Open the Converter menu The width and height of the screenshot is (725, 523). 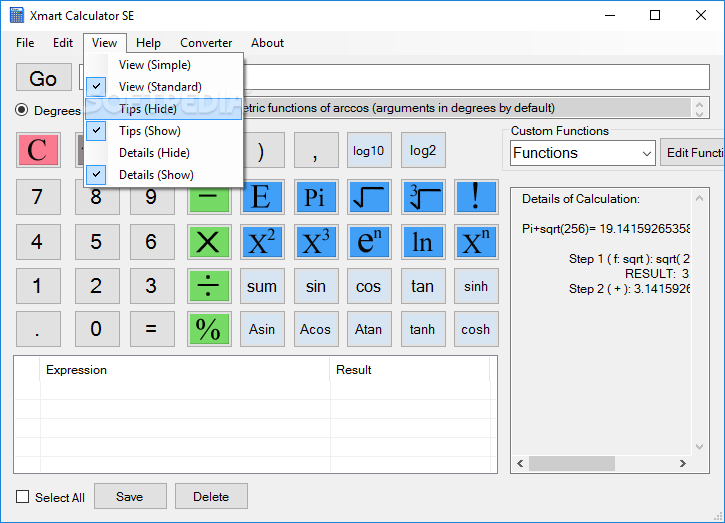pyautogui.click(x=206, y=43)
